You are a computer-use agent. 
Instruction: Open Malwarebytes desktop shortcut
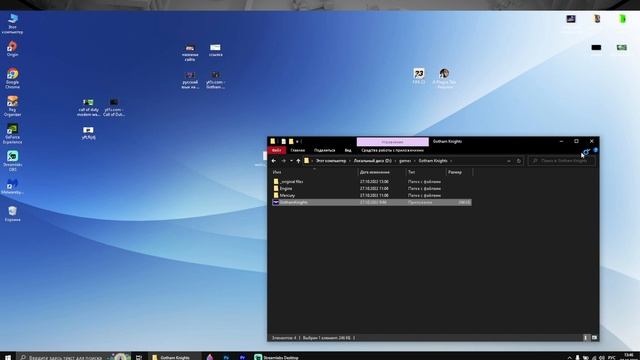click(12, 187)
